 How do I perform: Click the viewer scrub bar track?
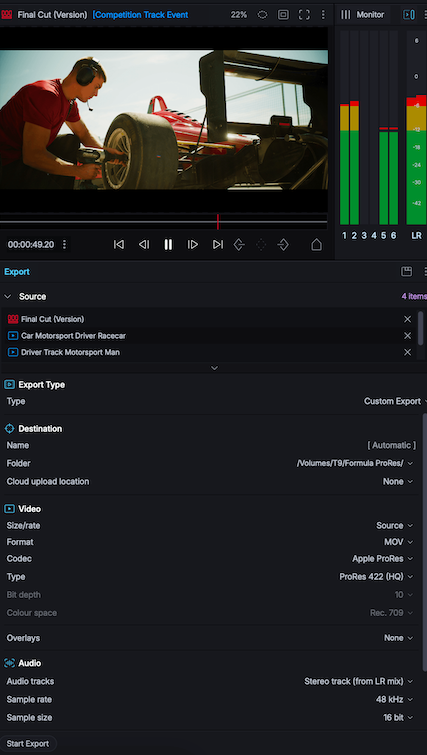point(164,222)
